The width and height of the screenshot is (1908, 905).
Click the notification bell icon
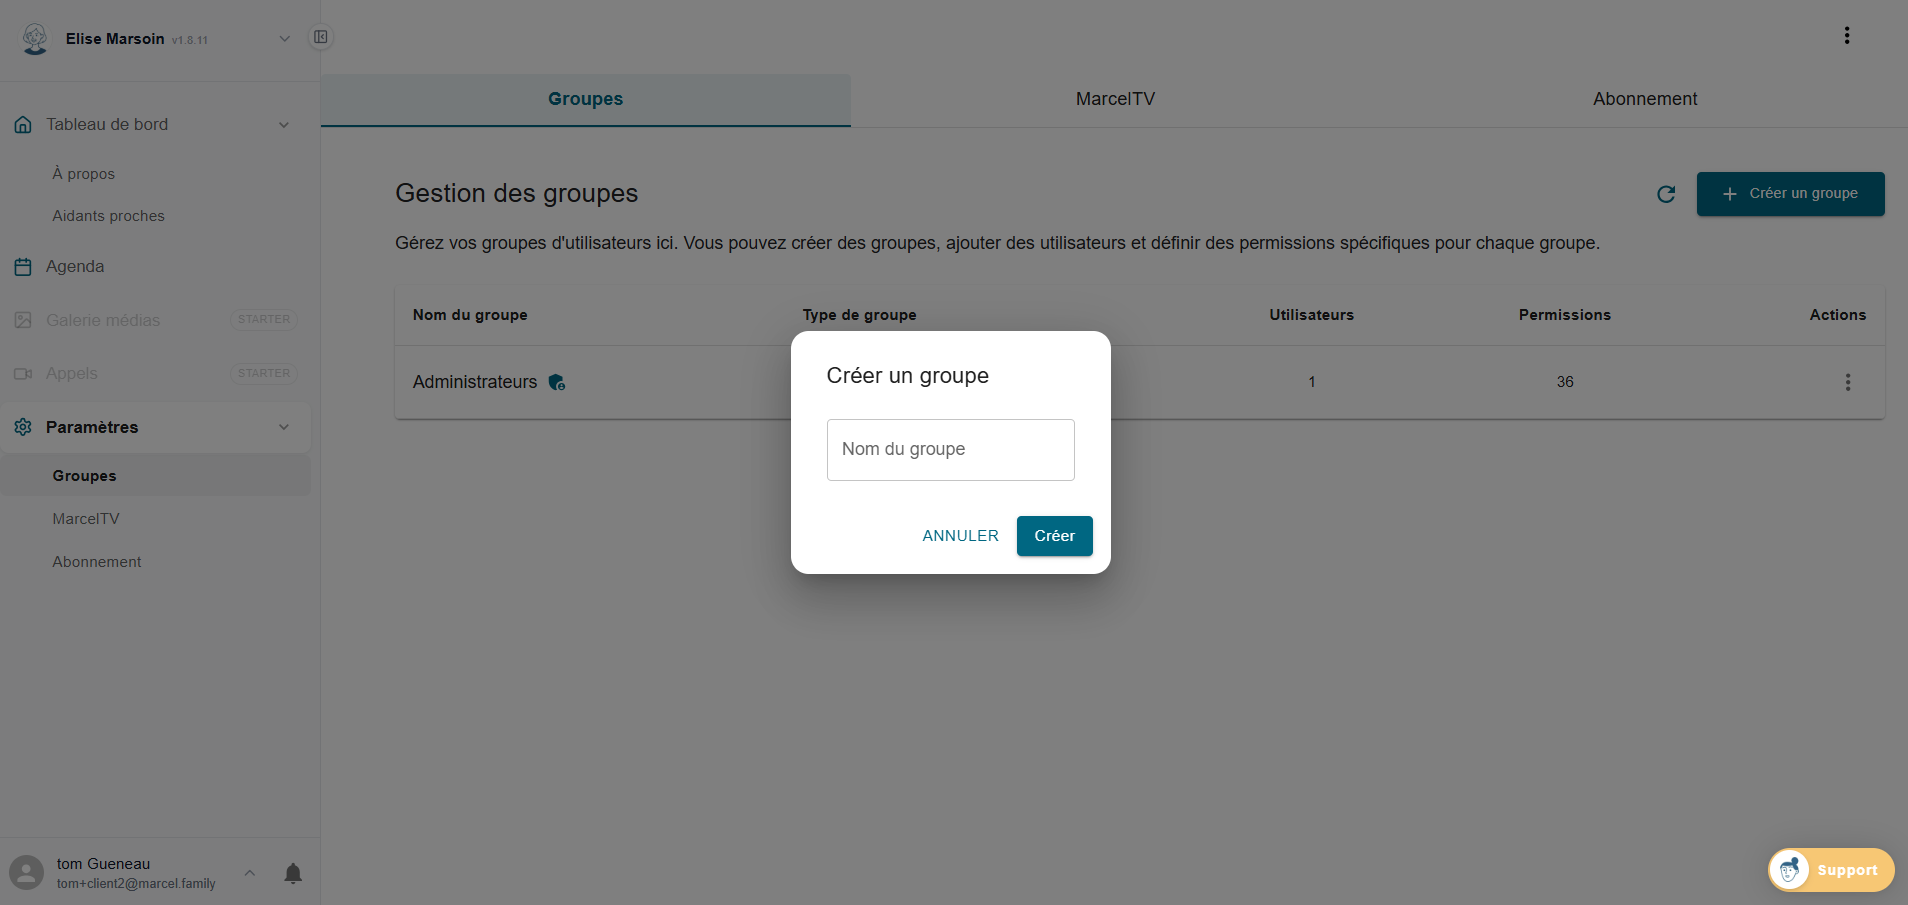click(x=292, y=873)
